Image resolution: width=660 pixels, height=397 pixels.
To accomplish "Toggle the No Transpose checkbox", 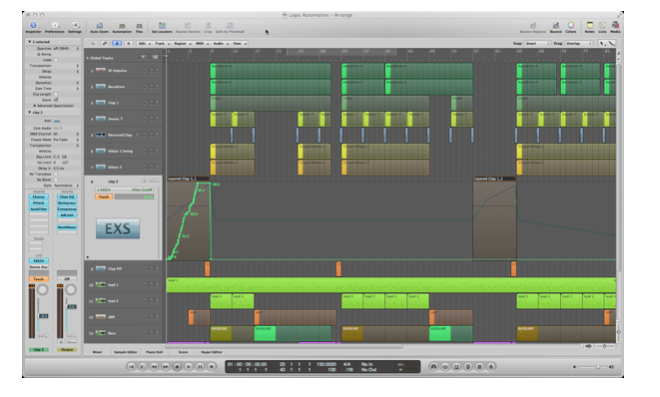I will point(56,174).
